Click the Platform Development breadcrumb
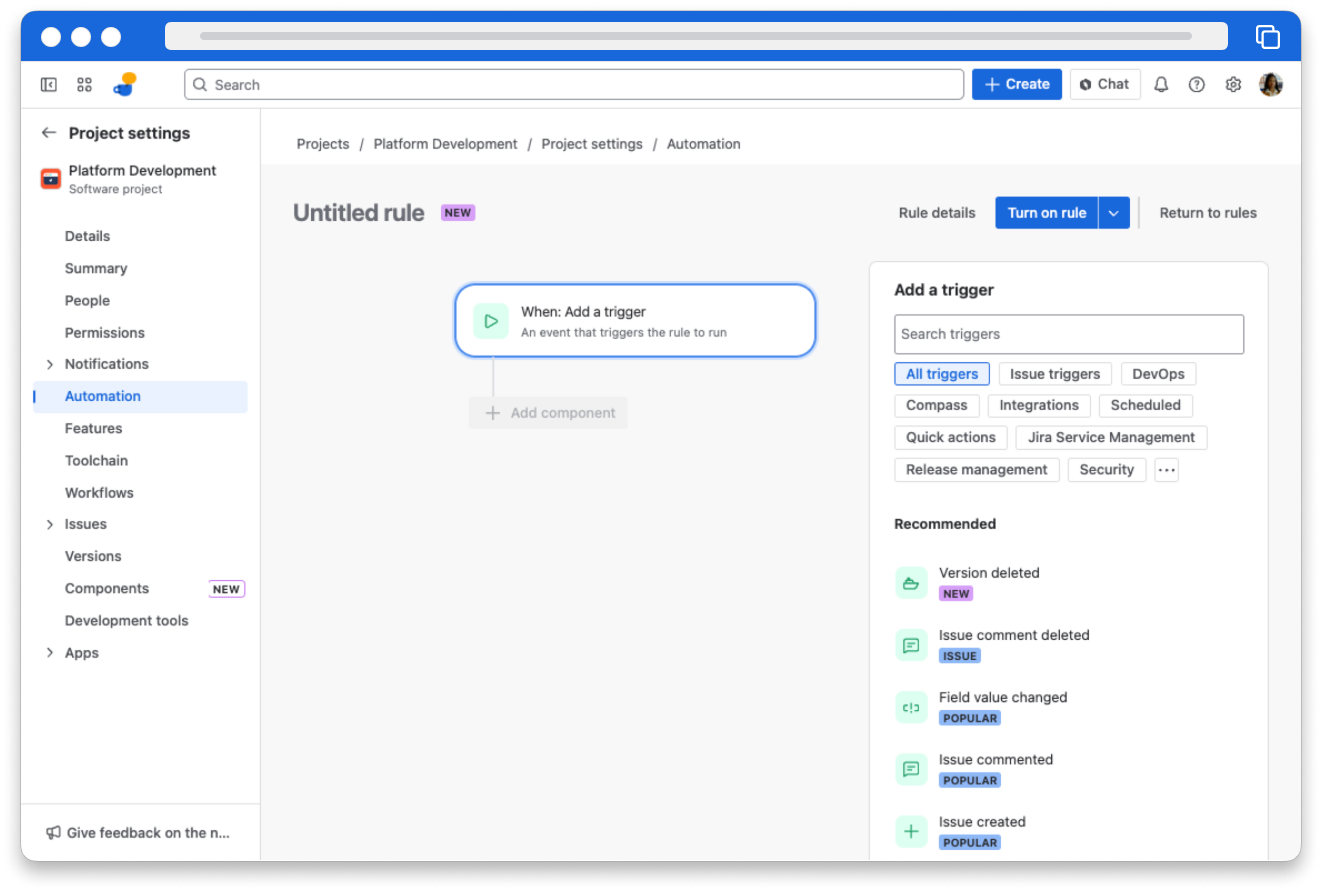The height and width of the screenshot is (892, 1322). [x=446, y=144]
